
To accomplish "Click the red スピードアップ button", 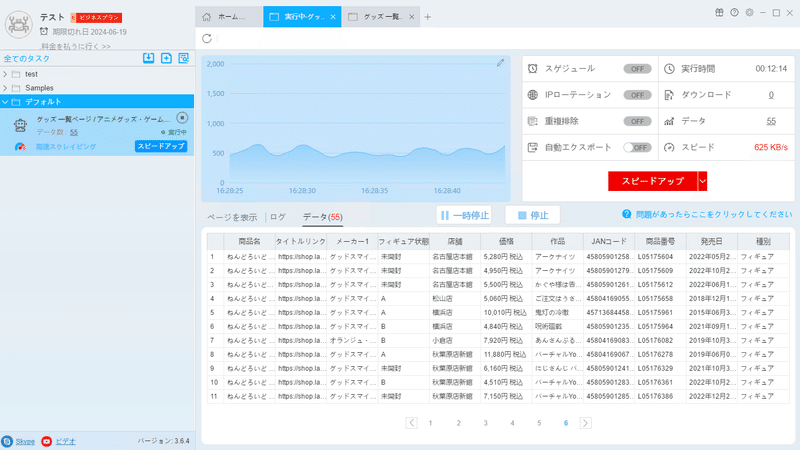I will click(653, 181).
